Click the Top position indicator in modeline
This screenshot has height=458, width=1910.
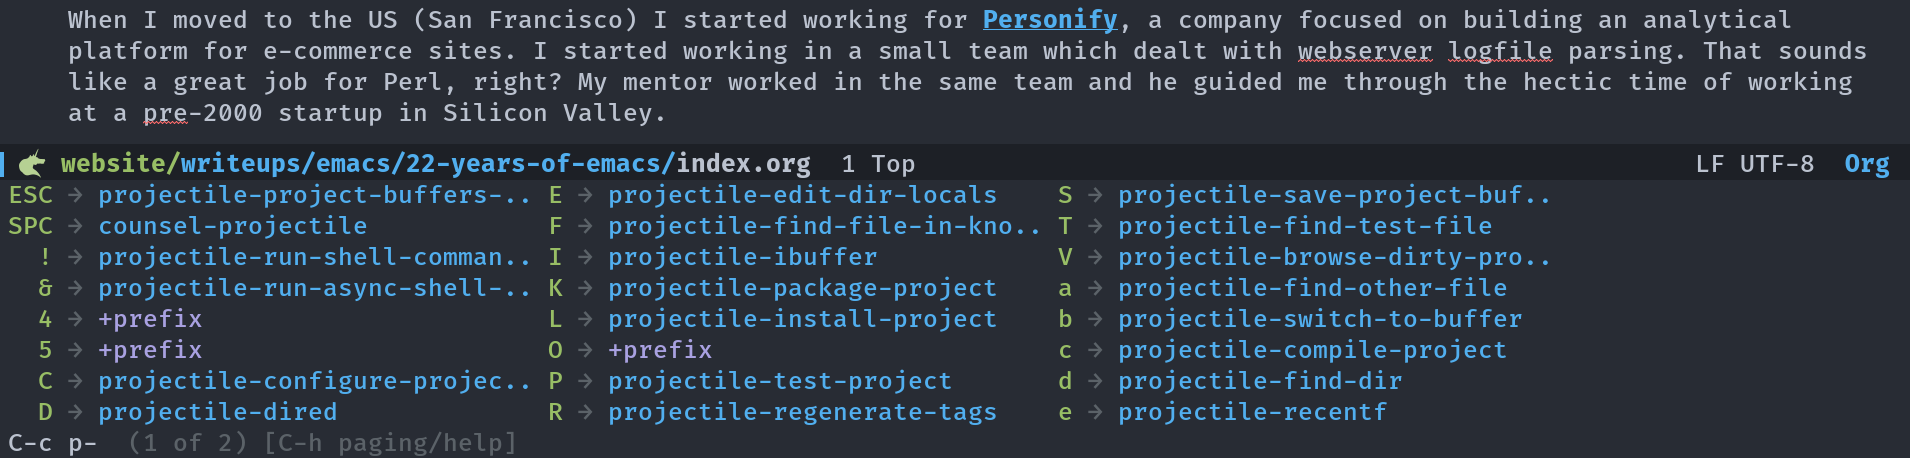point(893,164)
